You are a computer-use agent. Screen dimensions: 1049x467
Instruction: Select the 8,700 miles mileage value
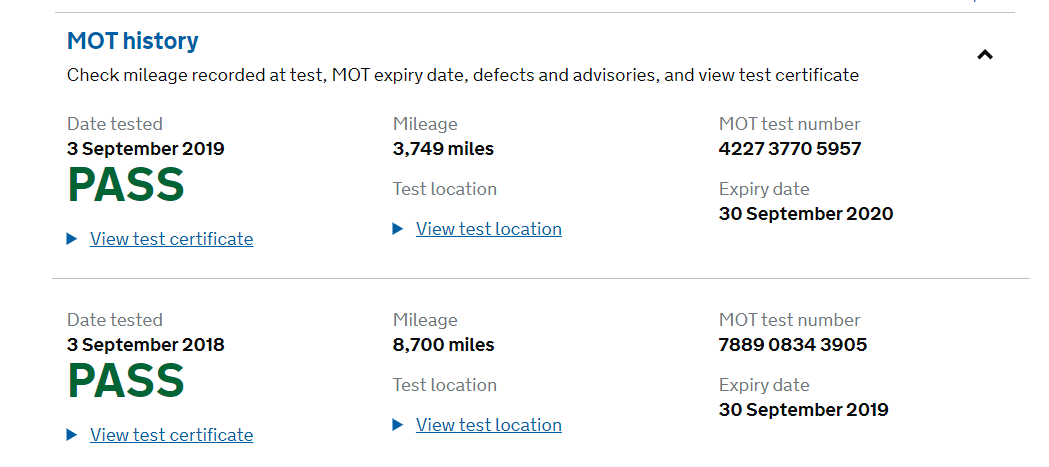click(x=443, y=345)
